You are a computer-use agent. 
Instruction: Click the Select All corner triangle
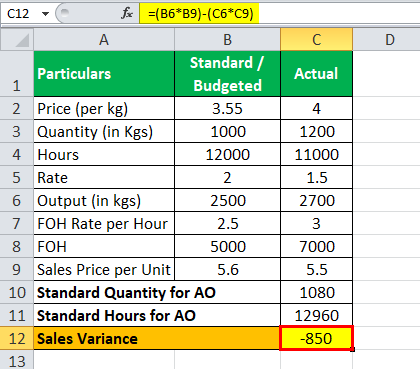click(x=17, y=40)
